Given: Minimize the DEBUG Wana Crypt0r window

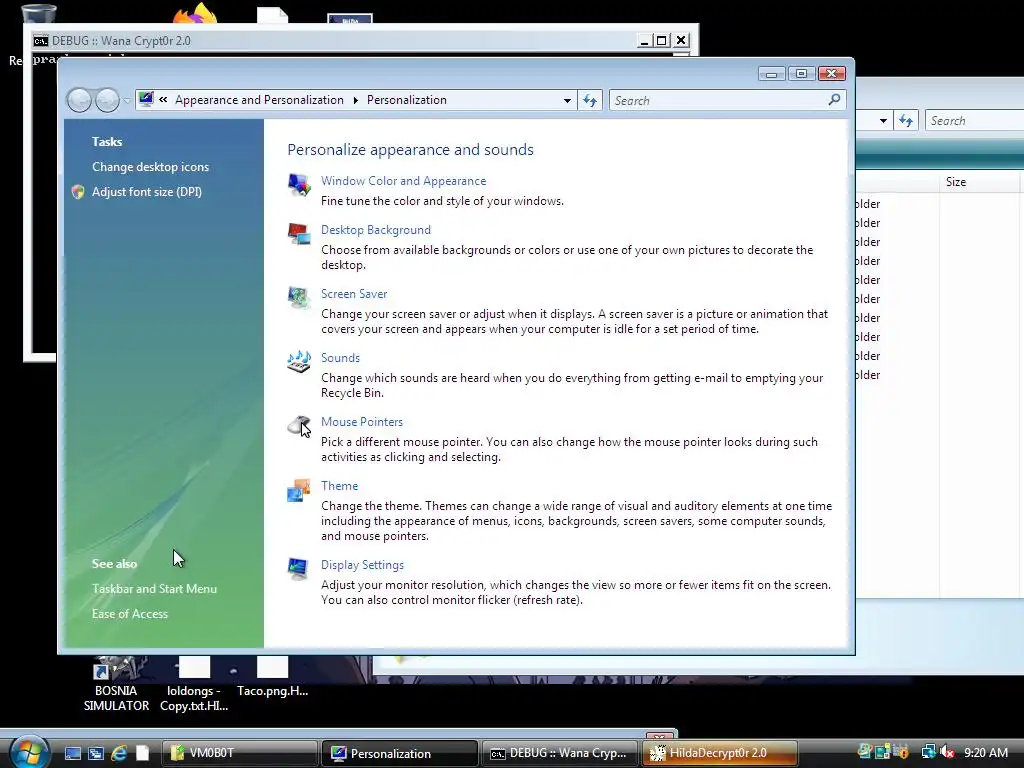Looking at the screenshot, I should pyautogui.click(x=644, y=40).
